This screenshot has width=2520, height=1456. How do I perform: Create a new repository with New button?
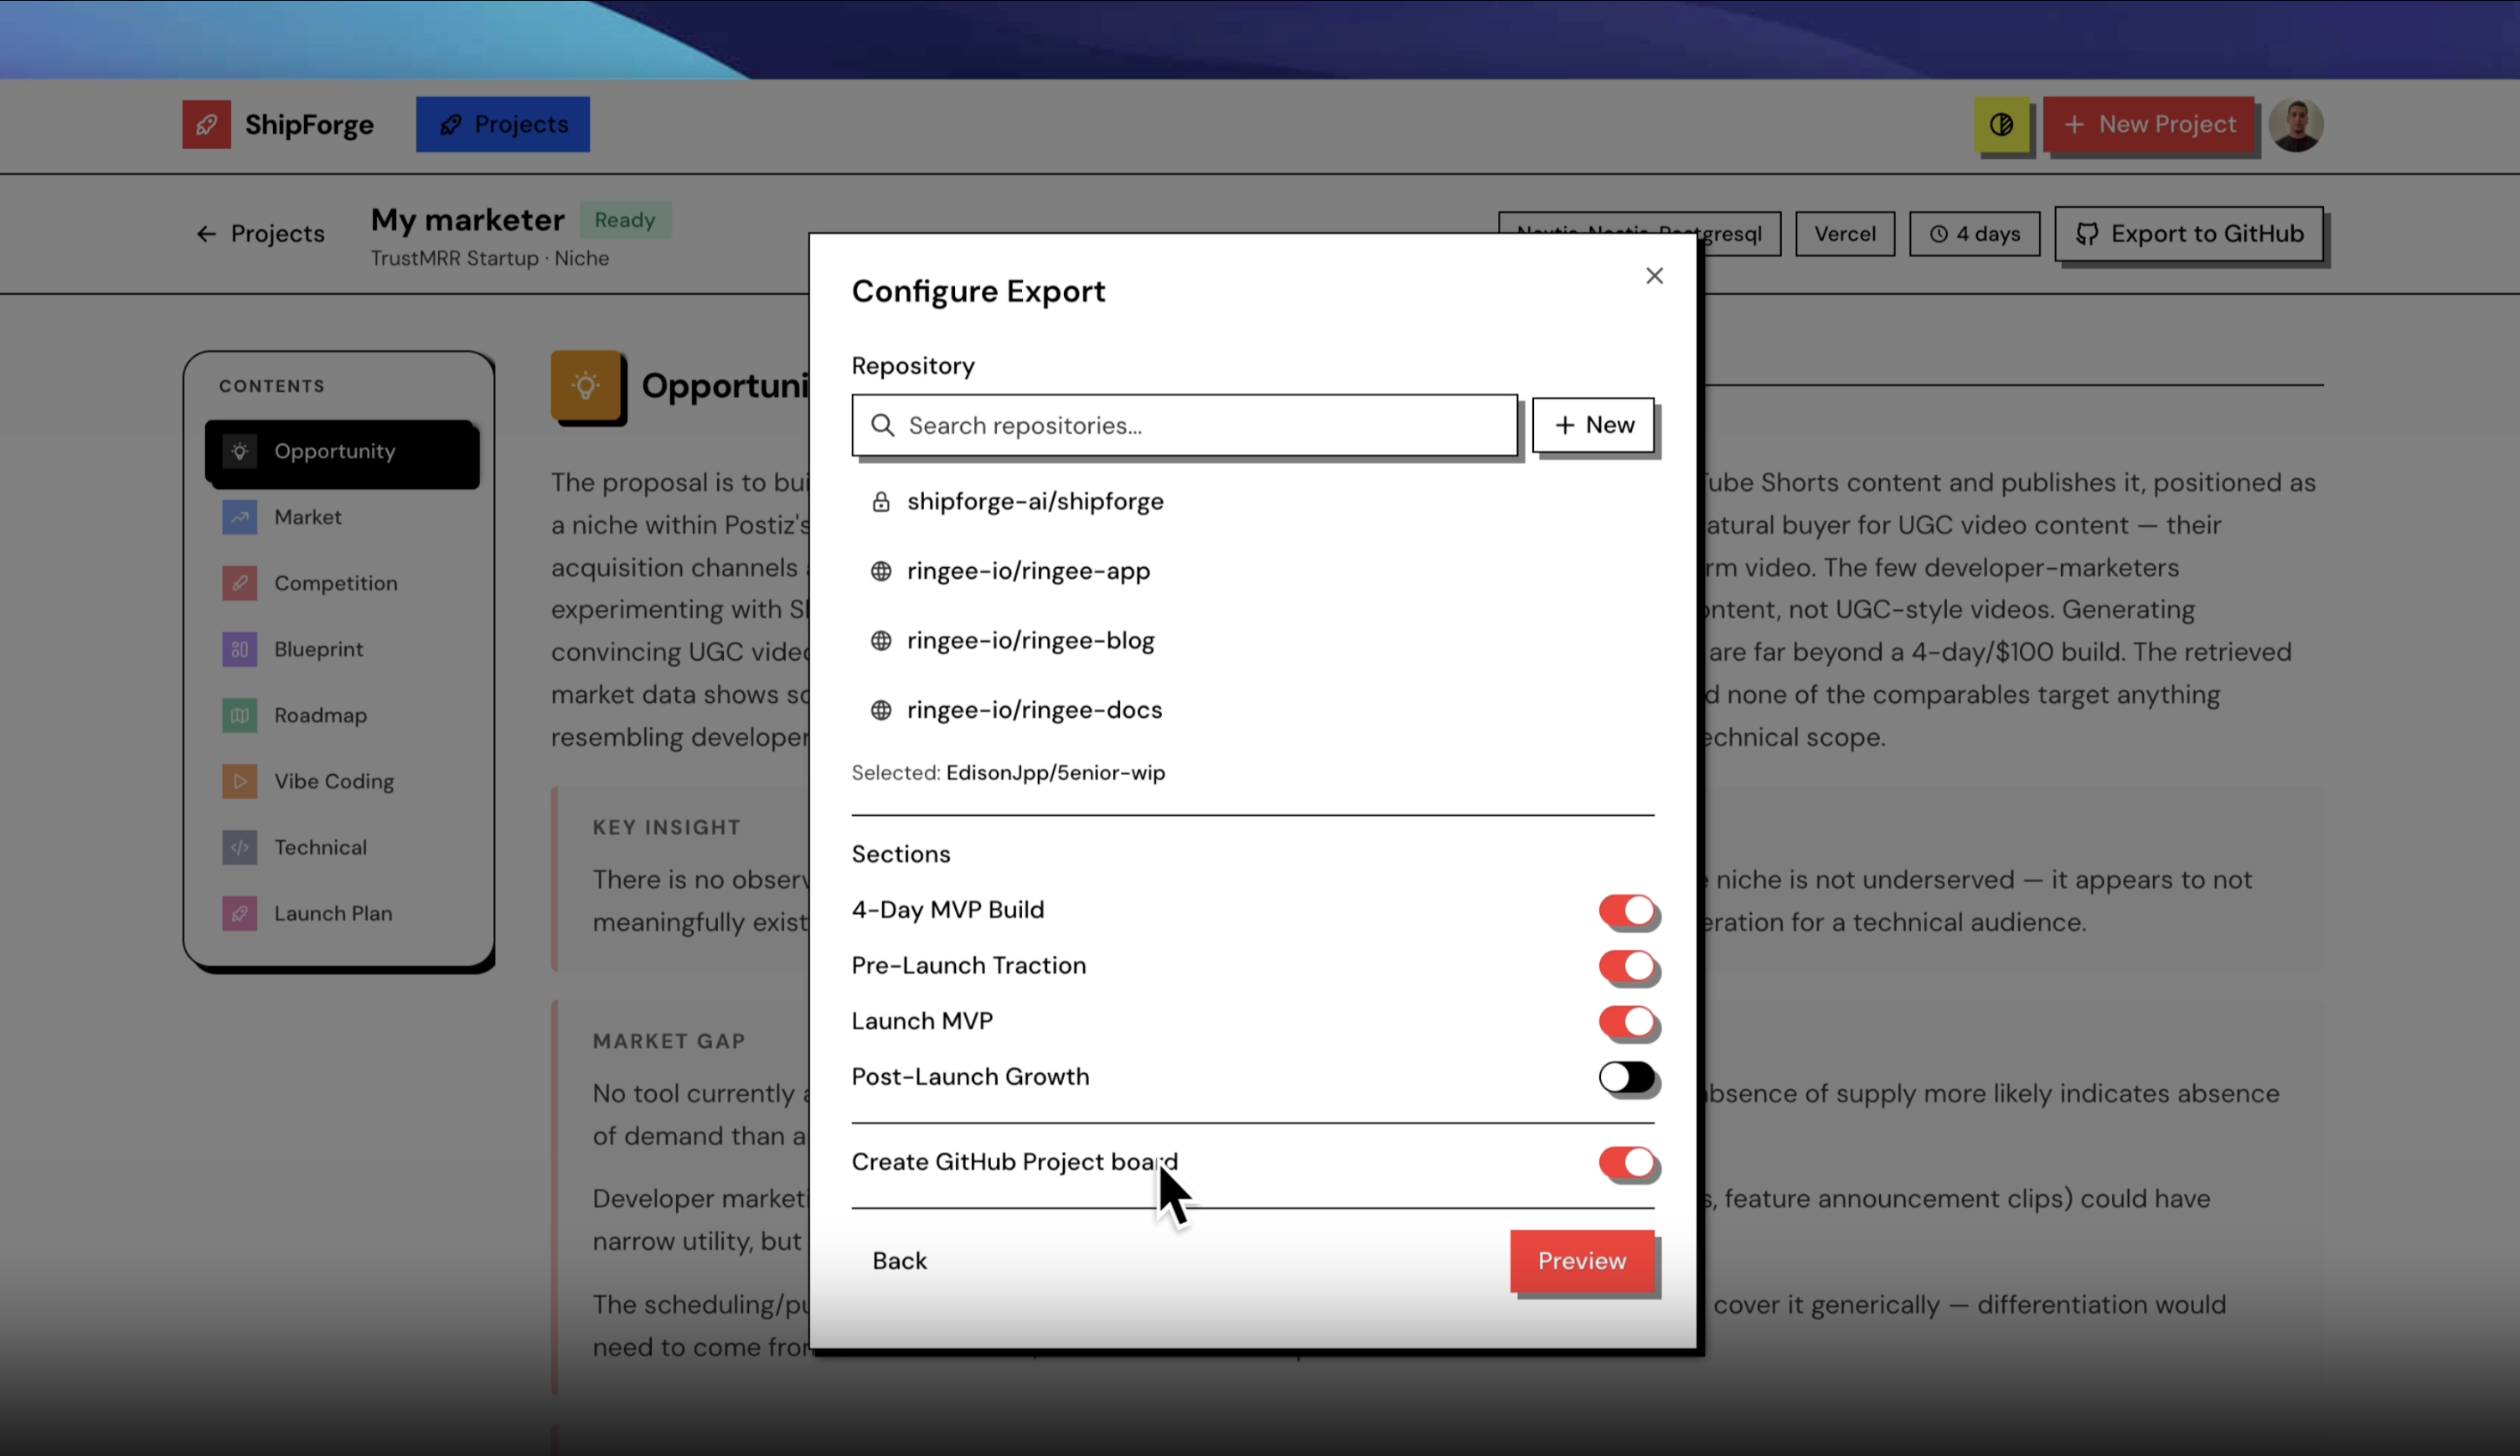(1593, 425)
